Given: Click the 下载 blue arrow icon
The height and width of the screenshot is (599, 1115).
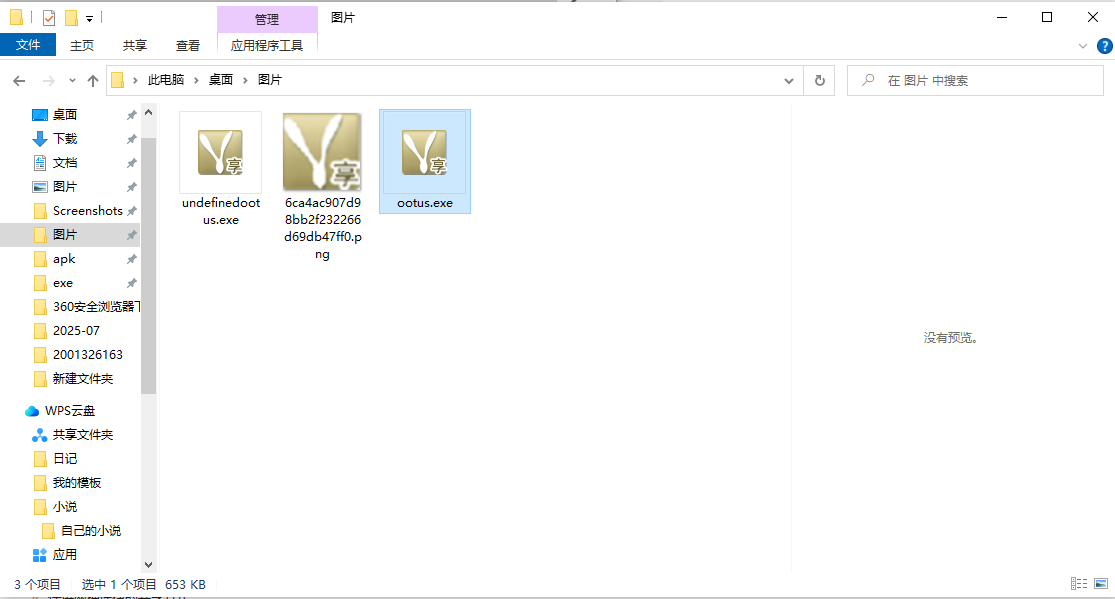Looking at the screenshot, I should coord(40,139).
